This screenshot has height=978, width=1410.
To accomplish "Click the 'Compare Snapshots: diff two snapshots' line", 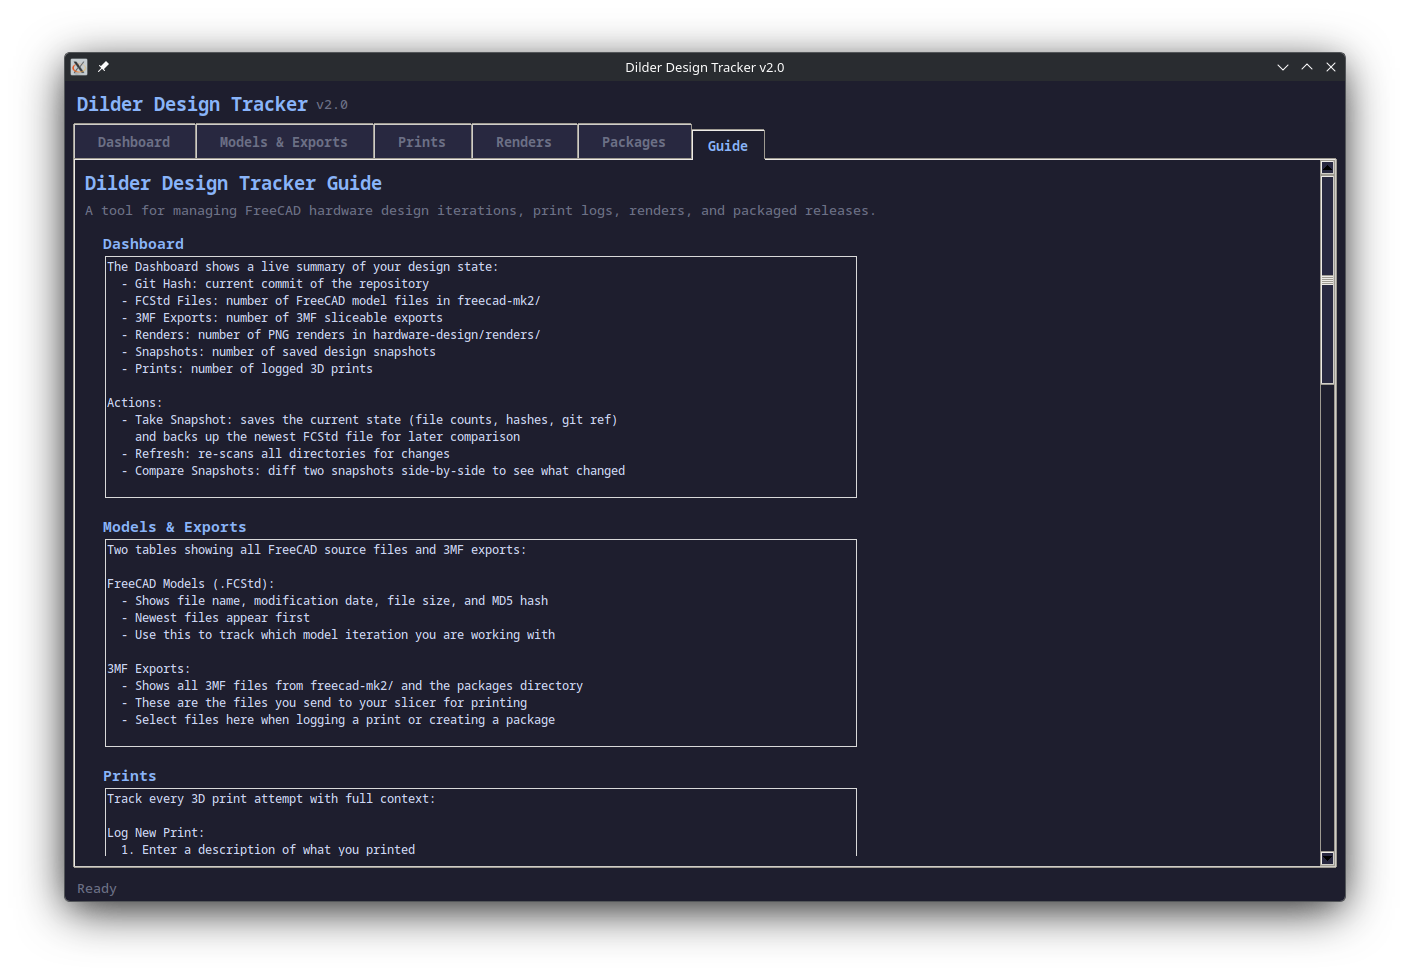I will 373,471.
